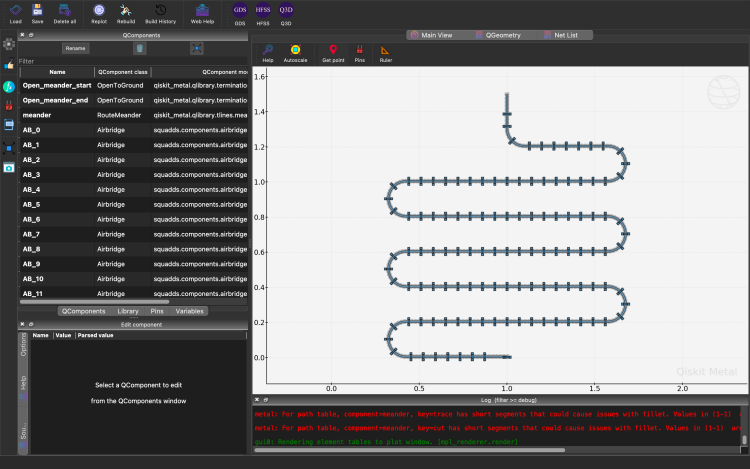Select the meander component row
The image size is (750, 469).
pyautogui.click(x=134, y=115)
